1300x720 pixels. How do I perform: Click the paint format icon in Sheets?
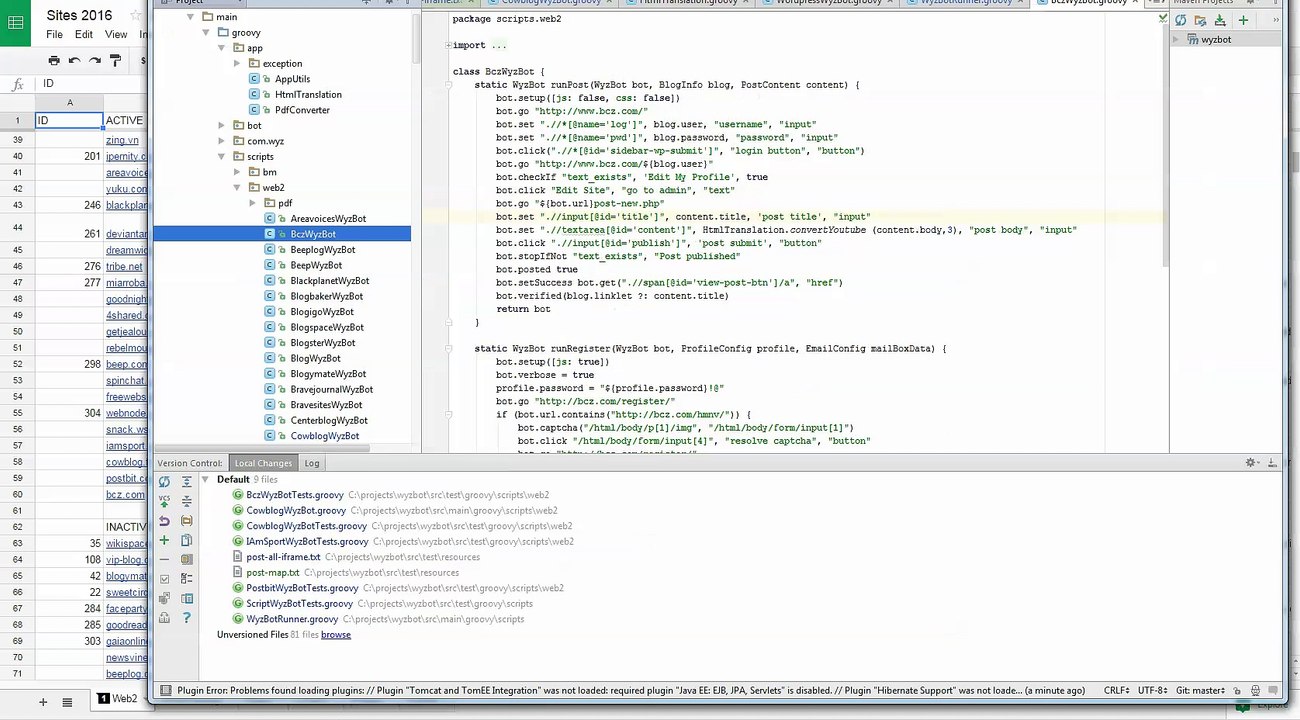pyautogui.click(x=116, y=61)
